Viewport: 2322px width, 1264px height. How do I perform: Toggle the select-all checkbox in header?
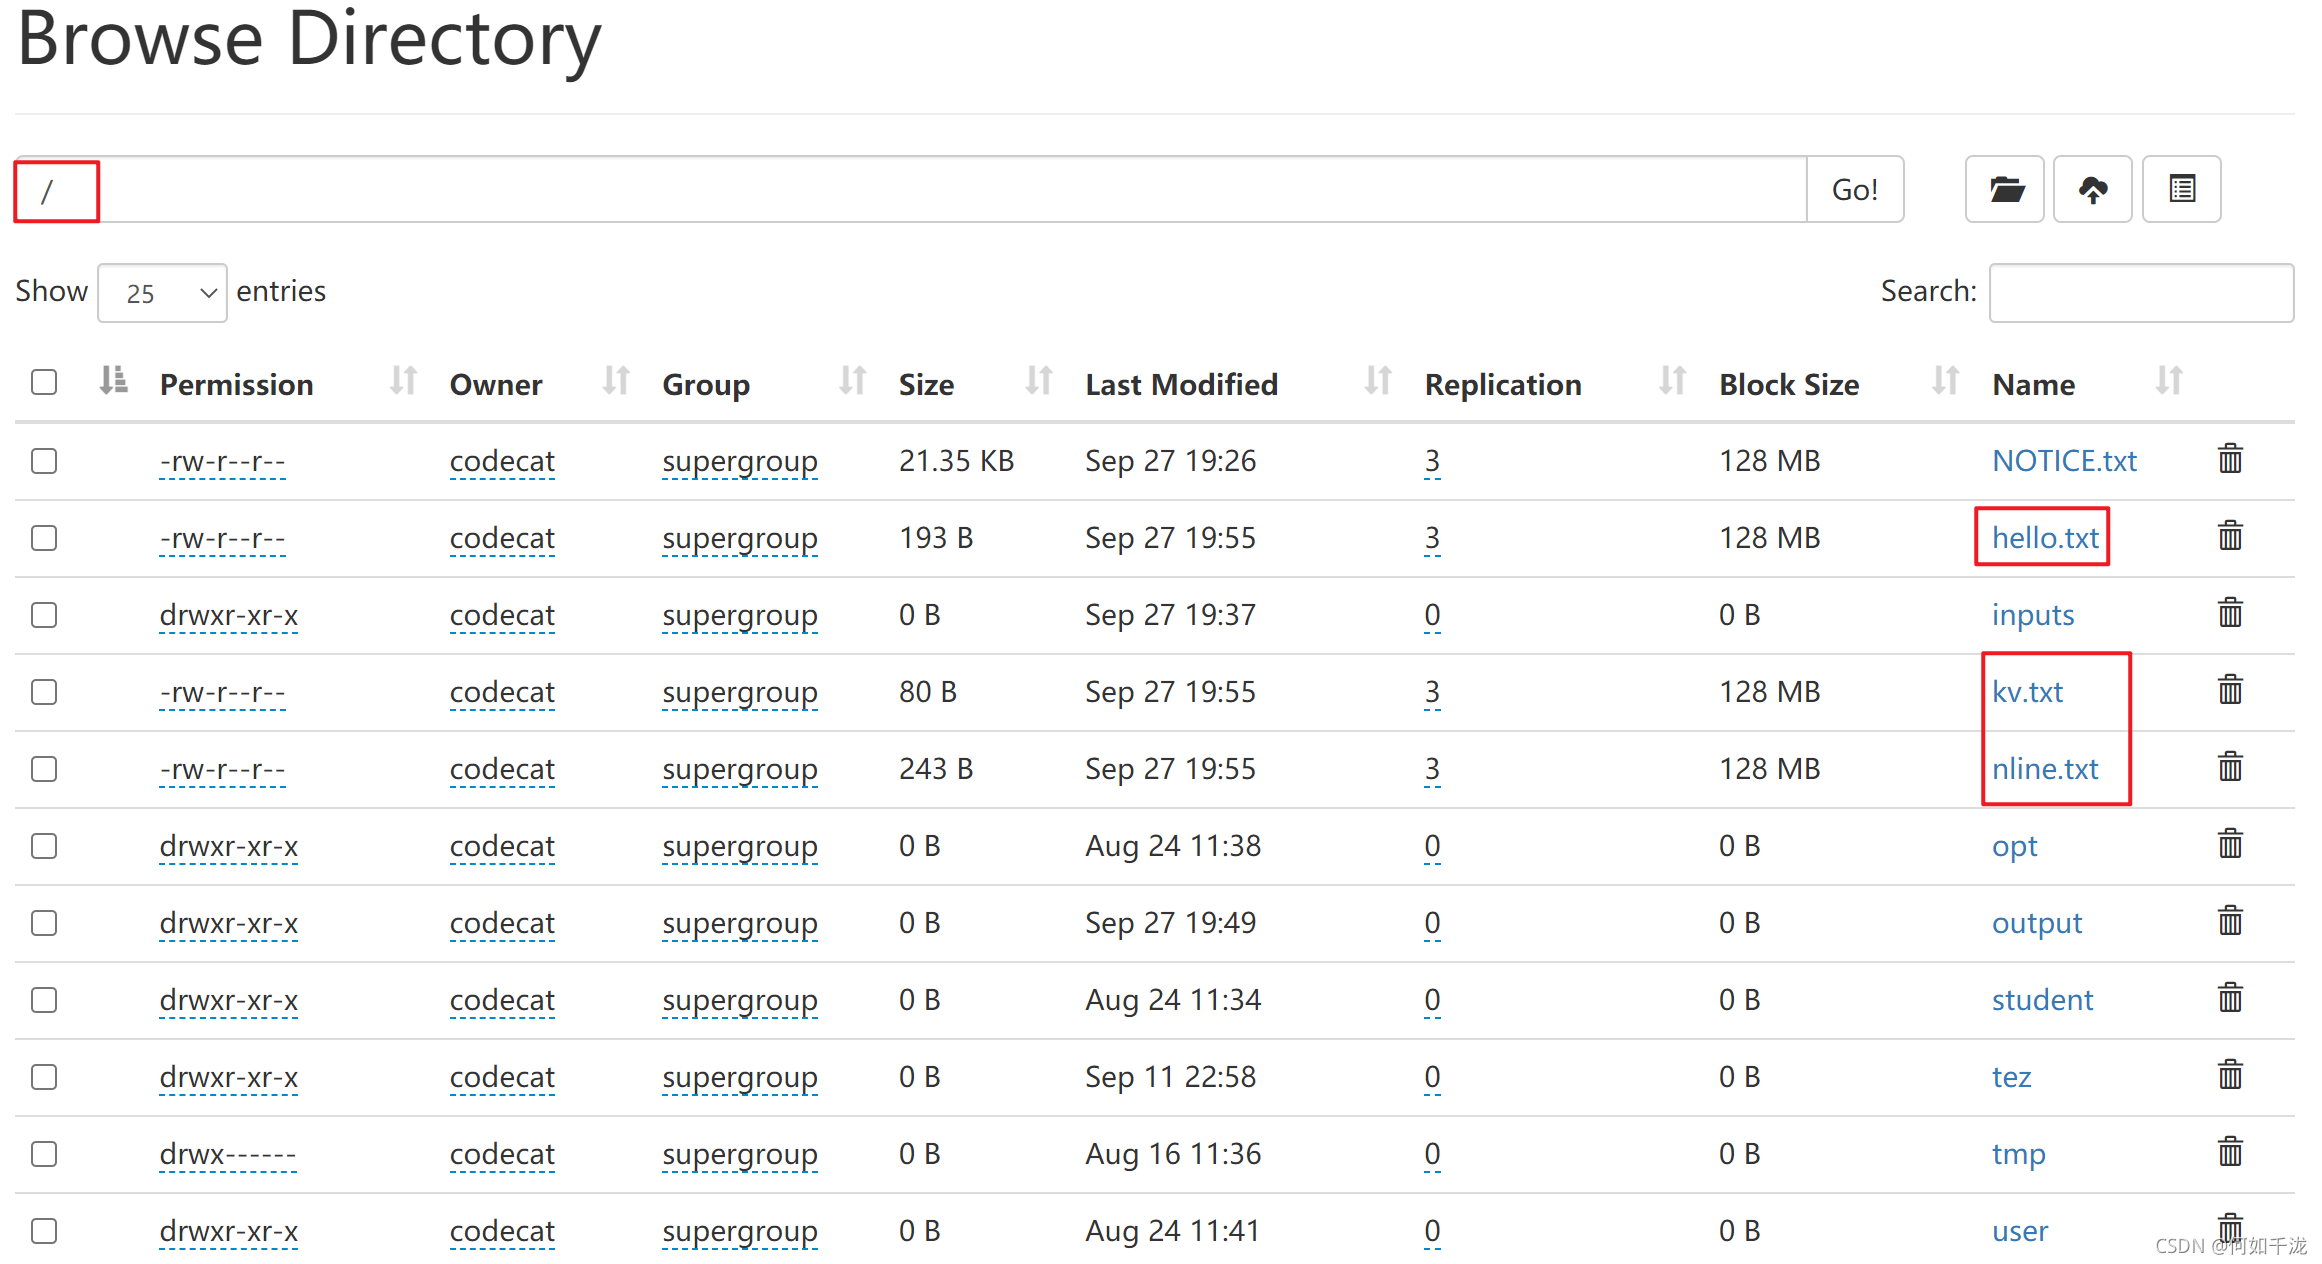(44, 382)
